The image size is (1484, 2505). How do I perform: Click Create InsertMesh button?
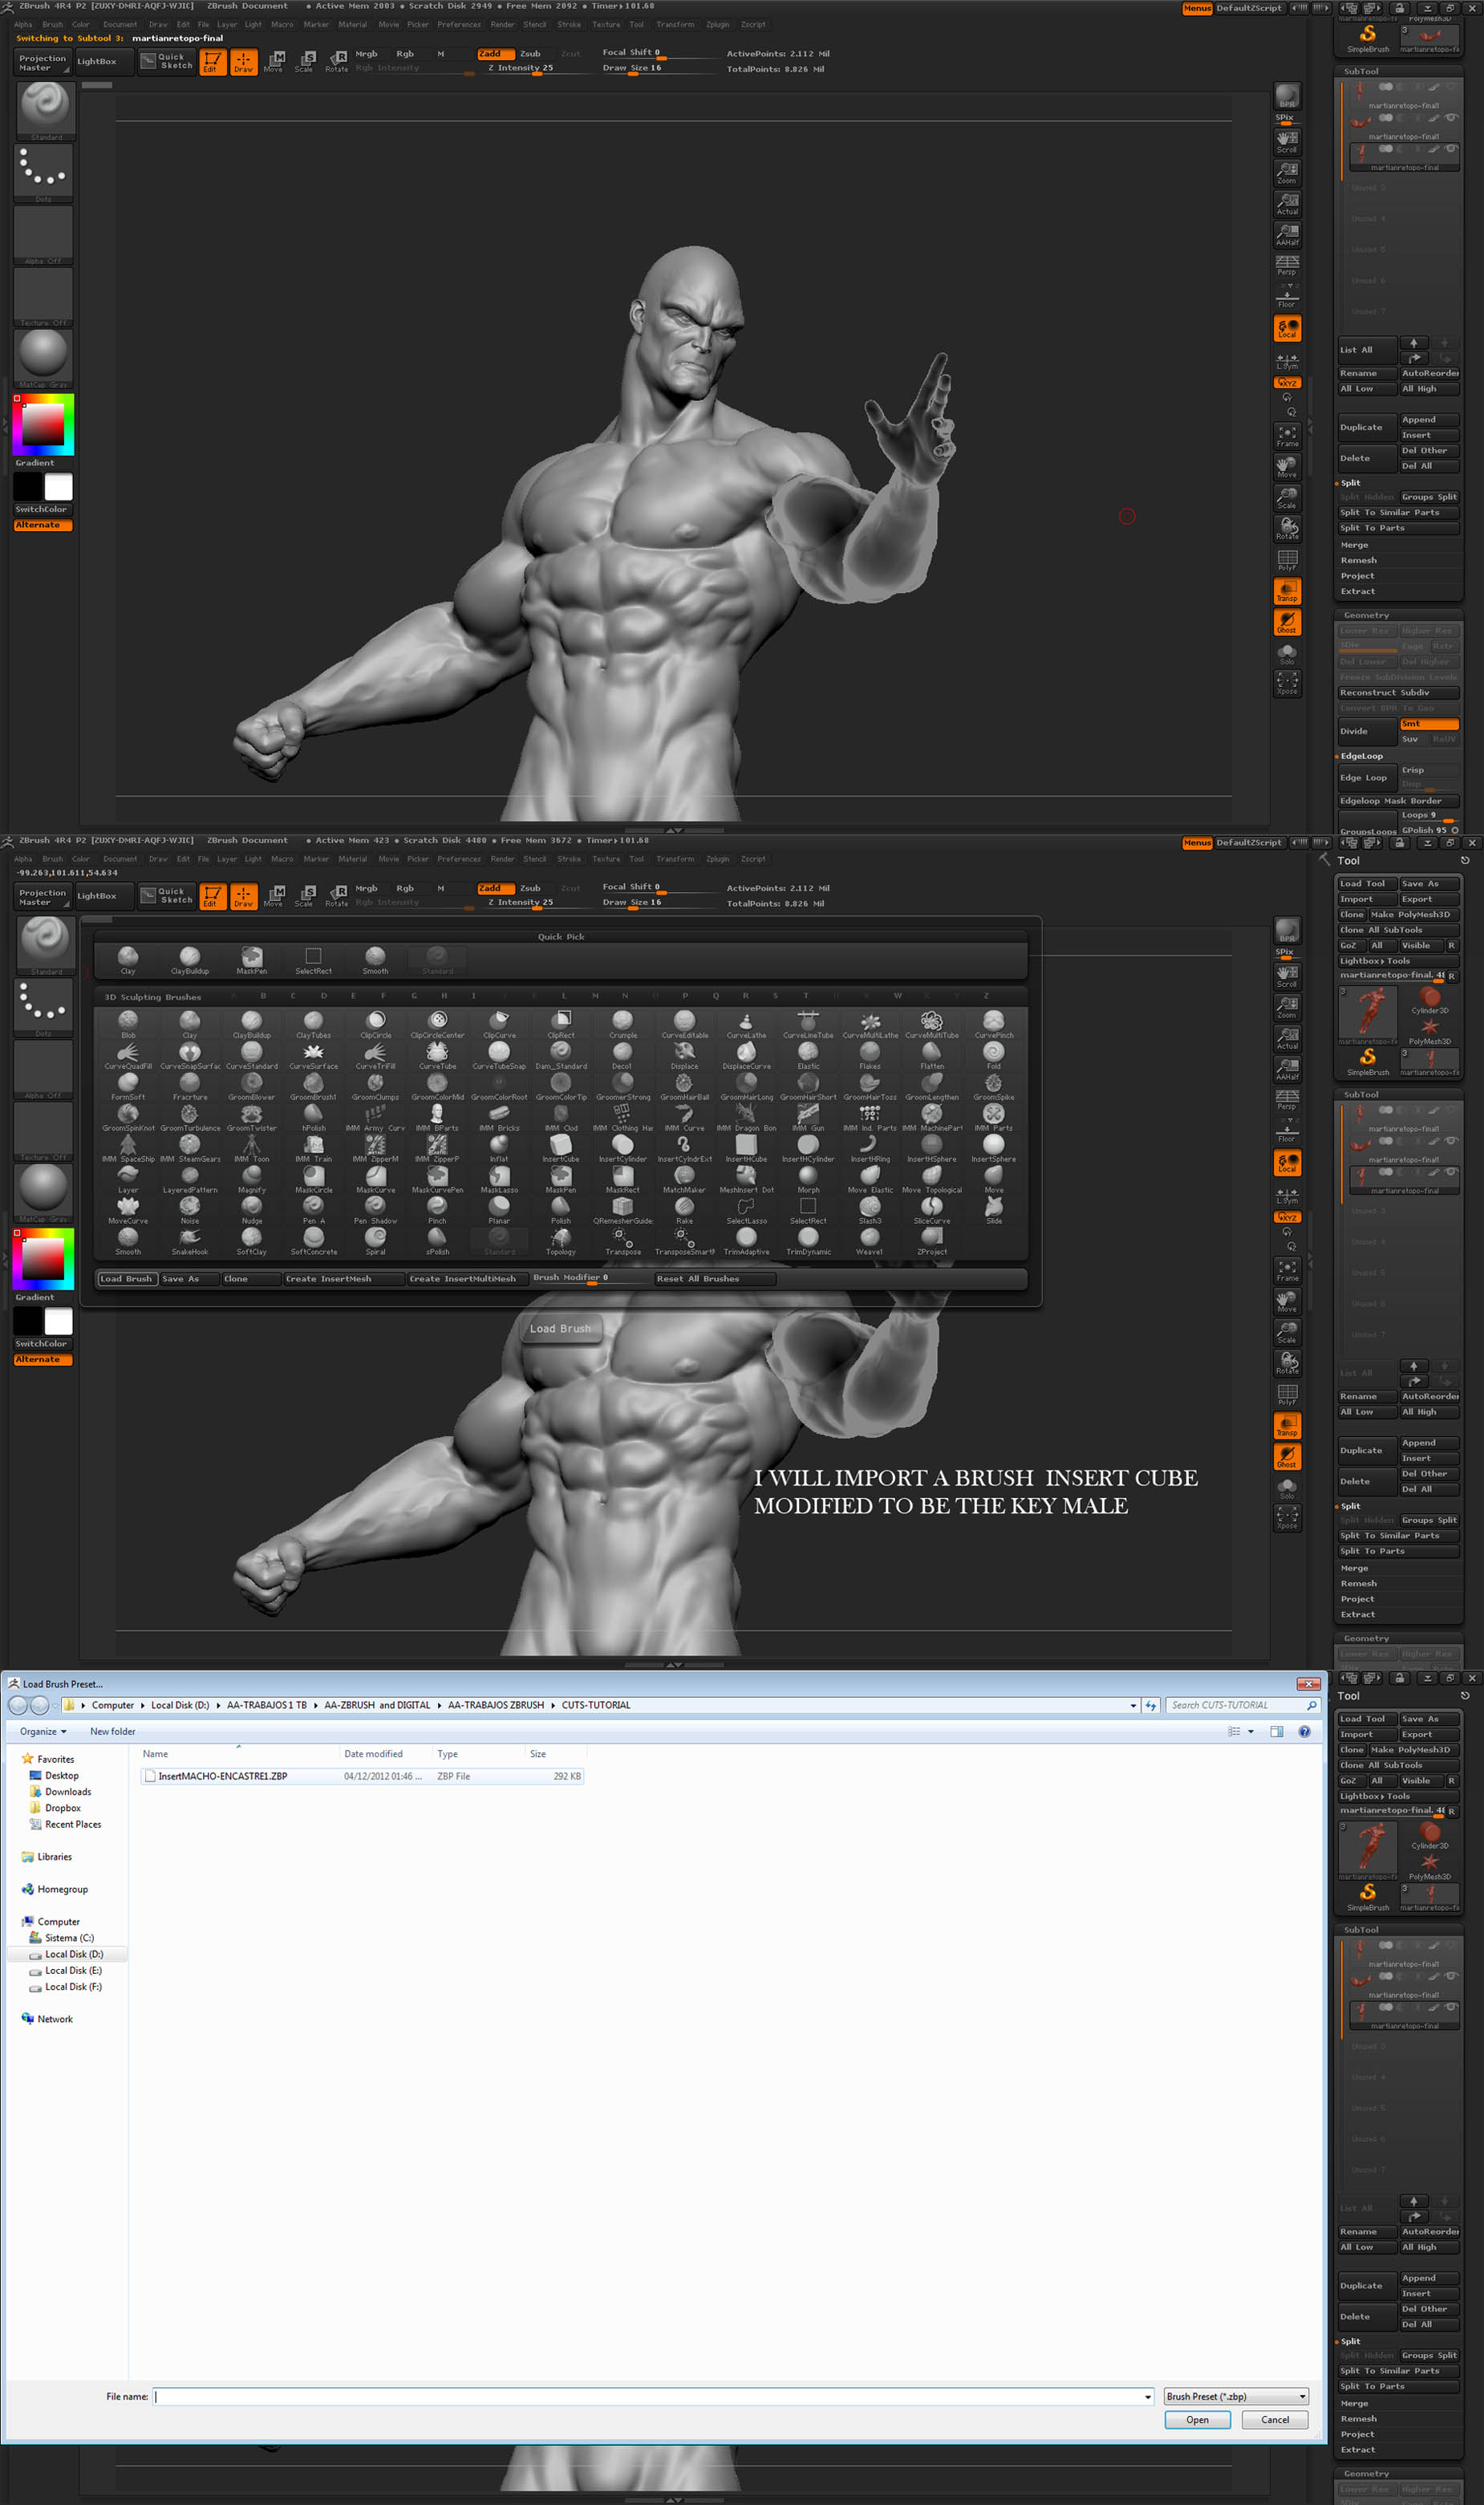pyautogui.click(x=344, y=1279)
